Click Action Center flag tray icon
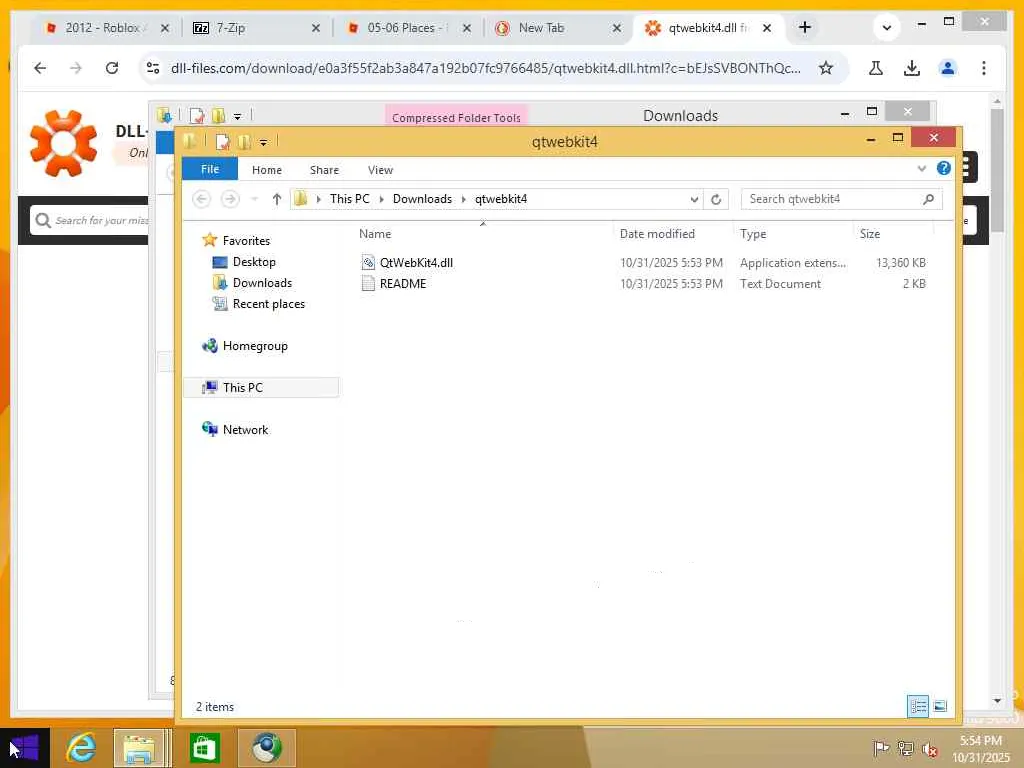The image size is (1024, 768). [x=882, y=748]
